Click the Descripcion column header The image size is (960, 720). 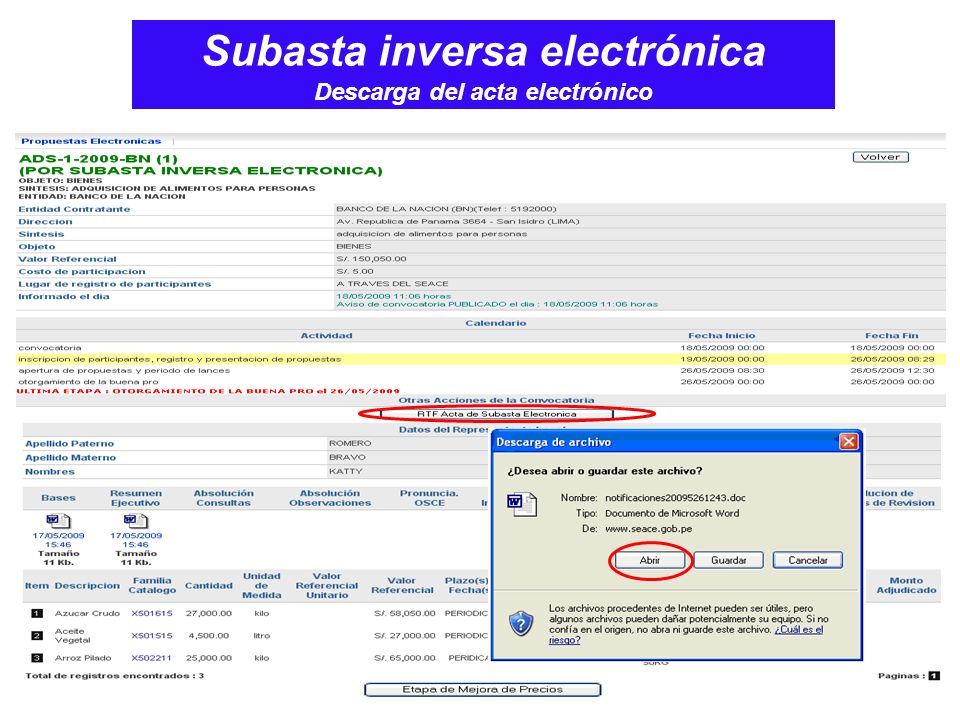87,585
